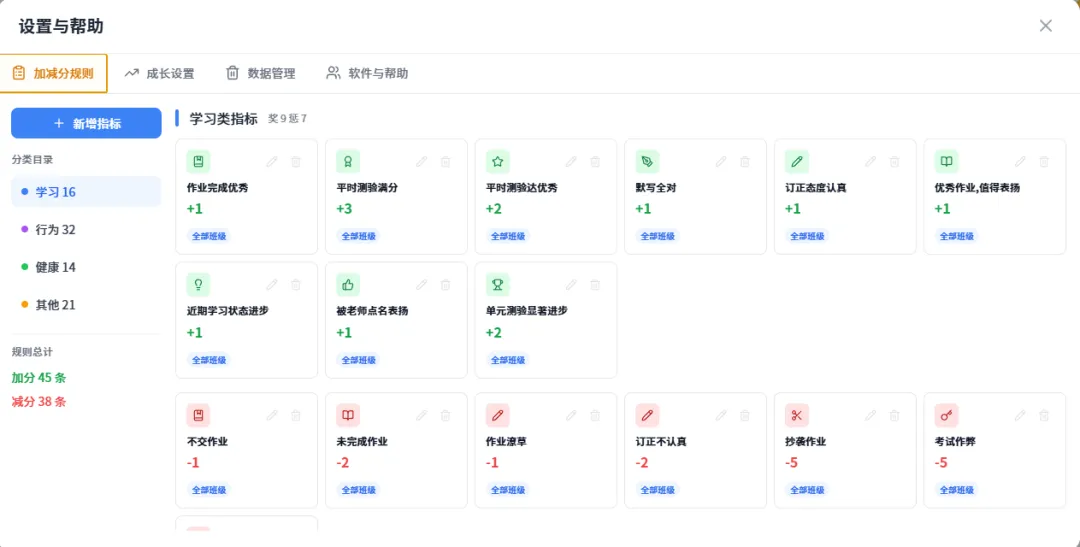
Task: Edit the 单元测验显著进步 rule
Action: [x=571, y=285]
